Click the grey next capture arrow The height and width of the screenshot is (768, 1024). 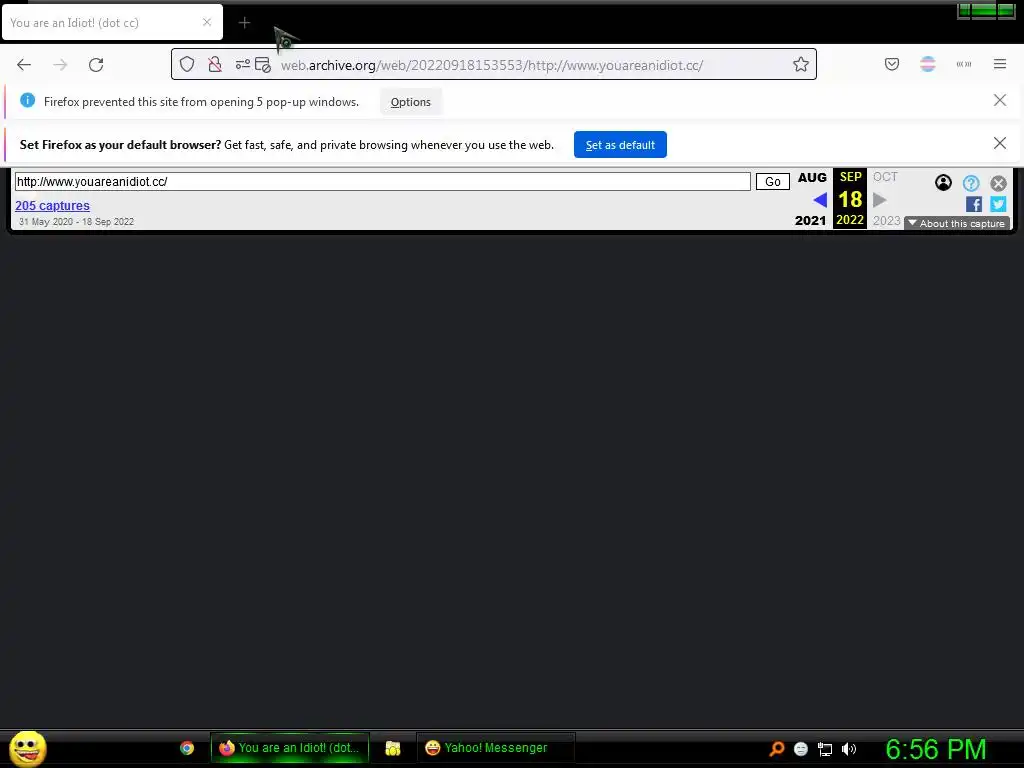coord(880,200)
